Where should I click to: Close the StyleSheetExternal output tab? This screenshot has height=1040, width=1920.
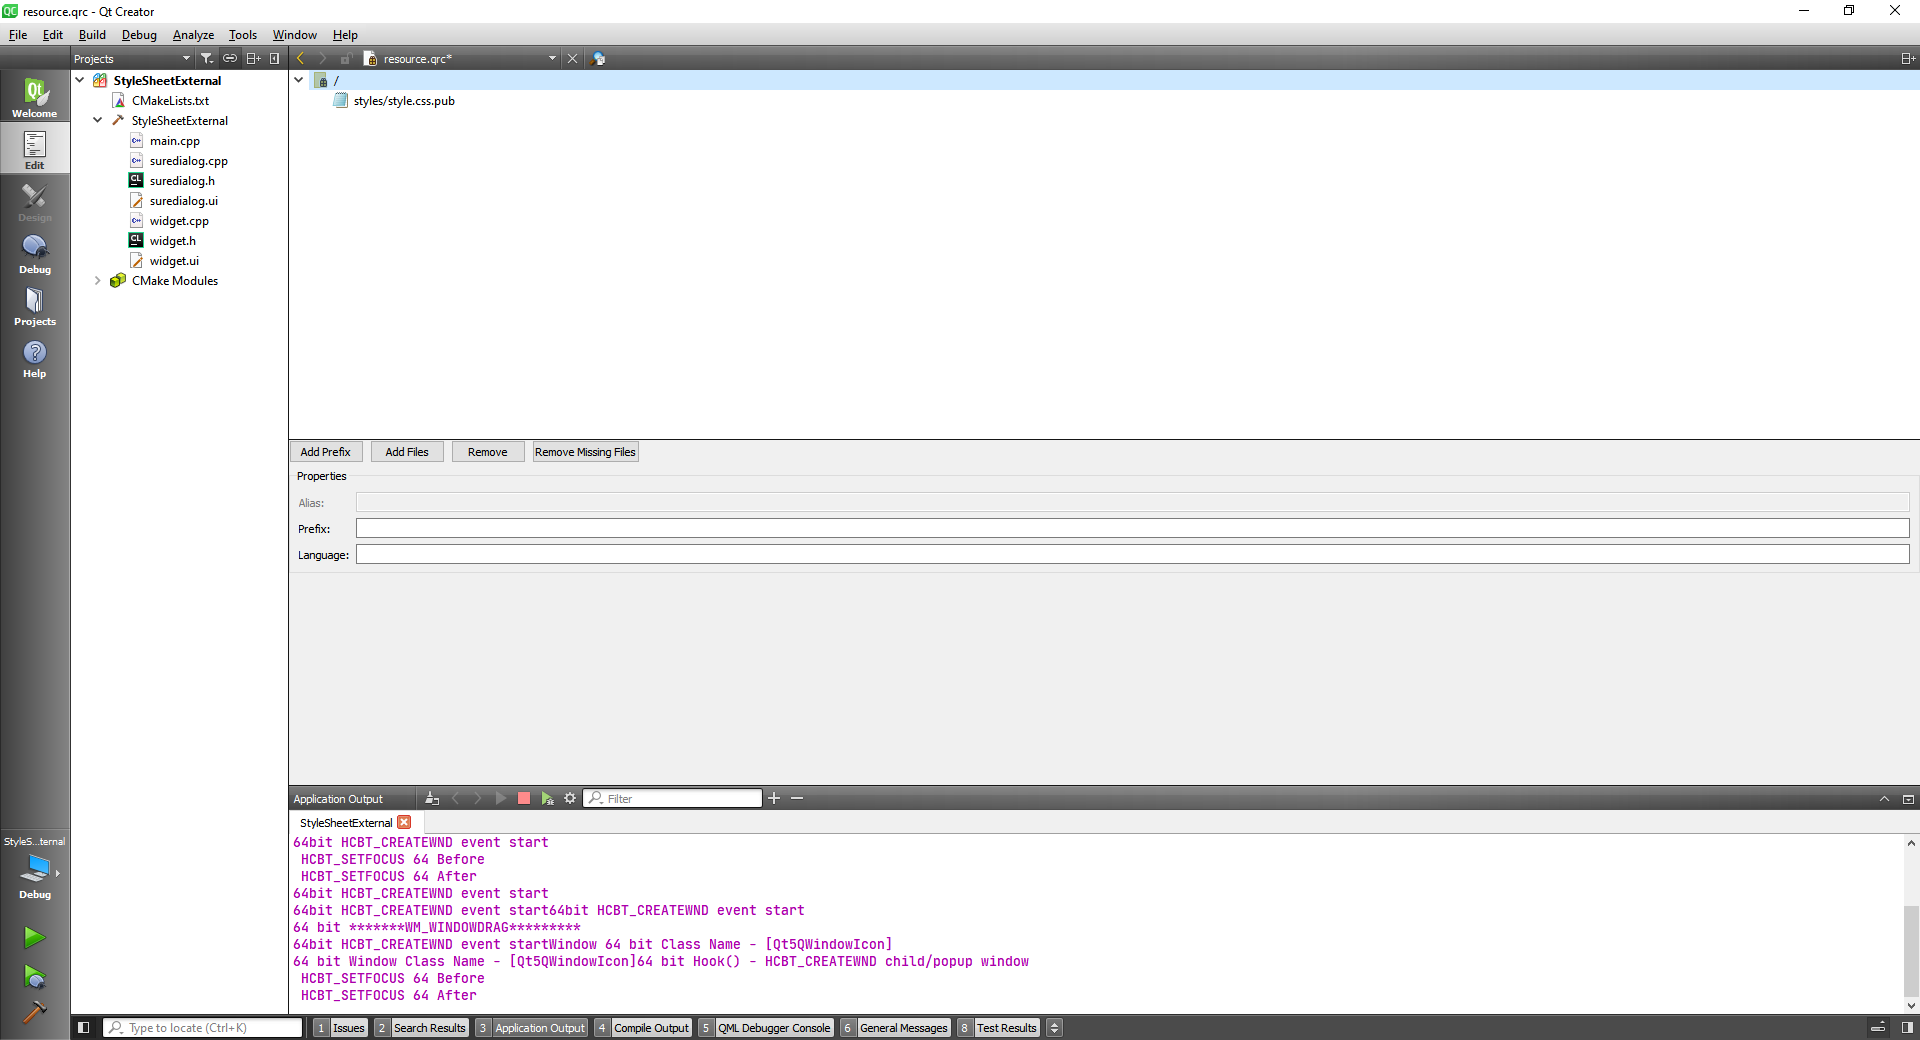tap(404, 822)
